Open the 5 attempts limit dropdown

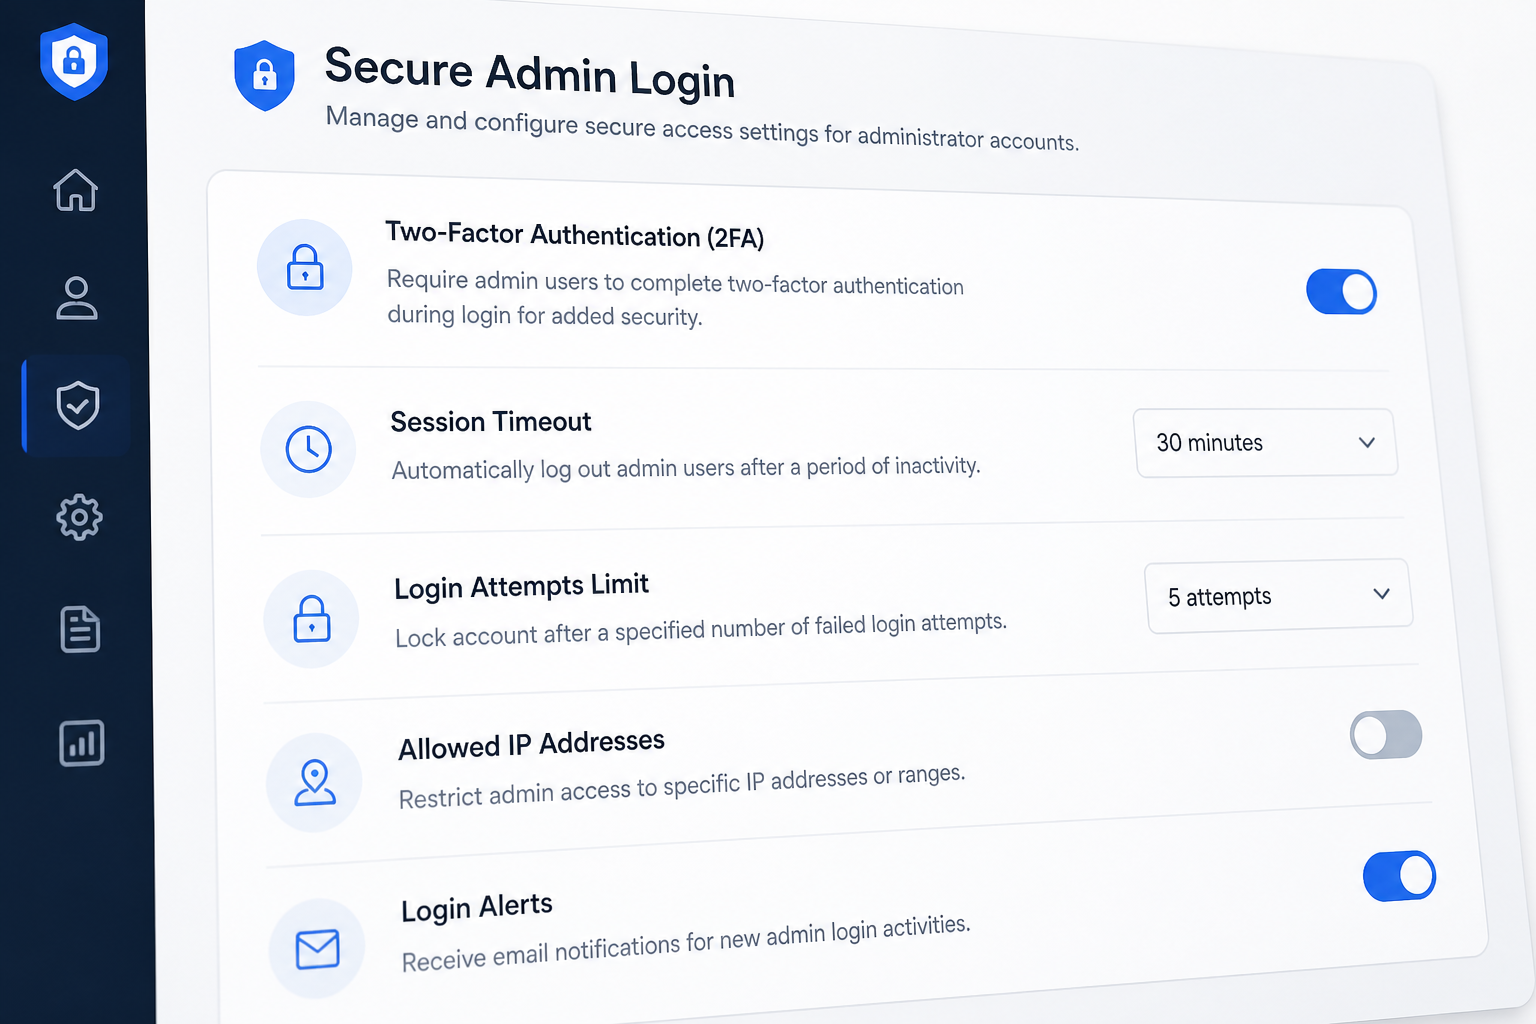pyautogui.click(x=1279, y=596)
